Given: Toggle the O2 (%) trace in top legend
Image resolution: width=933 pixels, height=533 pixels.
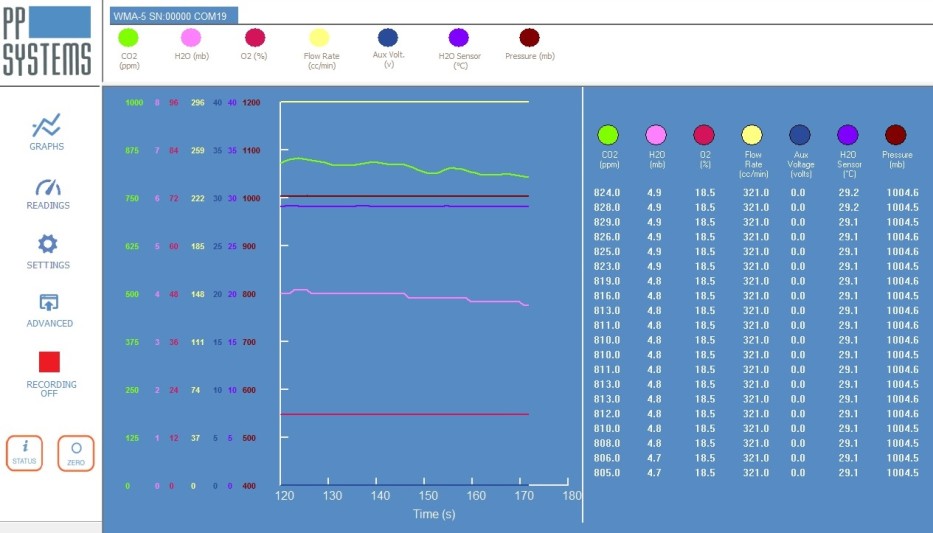Looking at the screenshot, I should pos(255,37).
